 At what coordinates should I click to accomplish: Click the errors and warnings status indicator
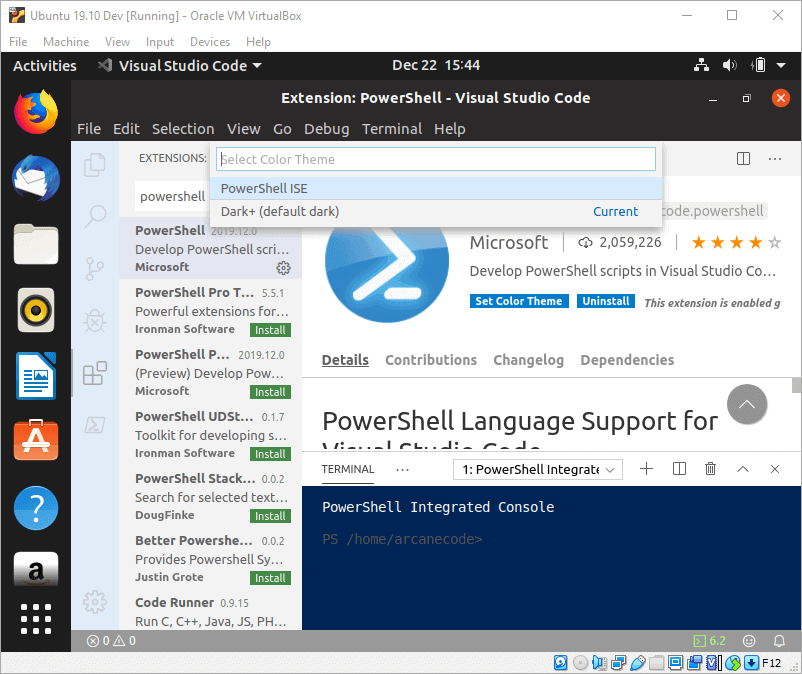click(x=112, y=641)
